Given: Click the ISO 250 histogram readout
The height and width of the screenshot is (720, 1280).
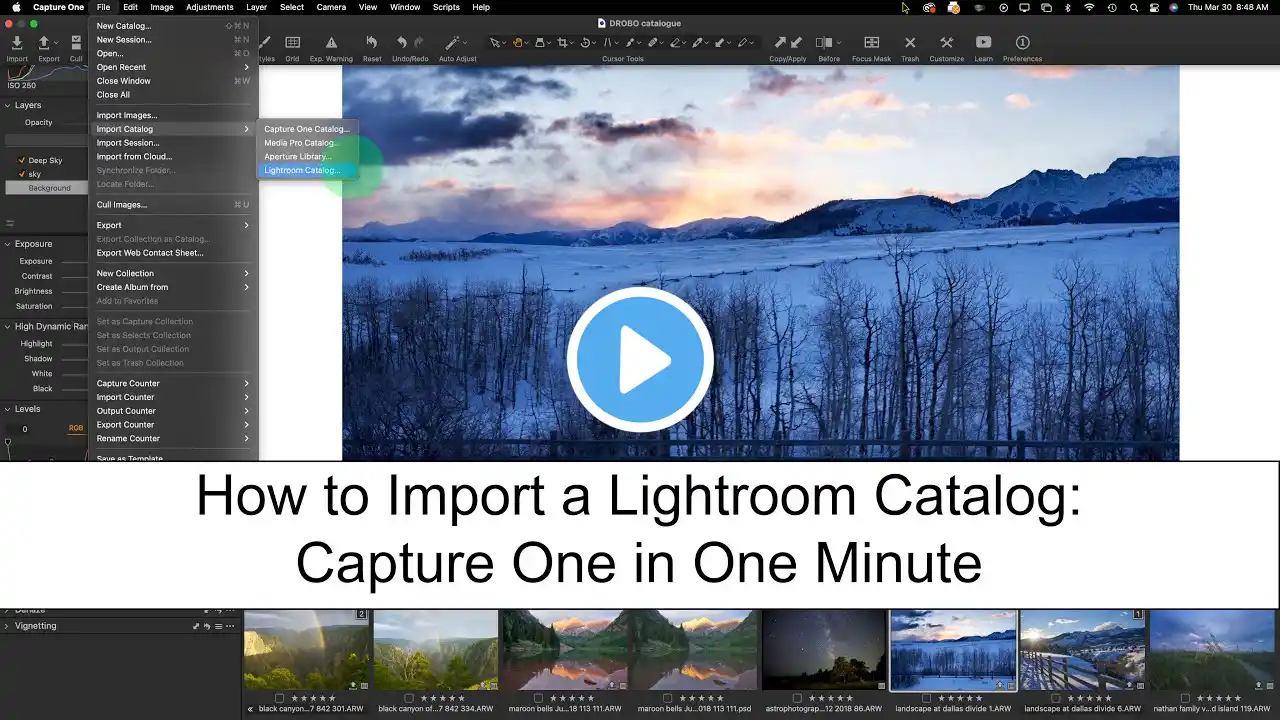Looking at the screenshot, I should click(x=21, y=86).
